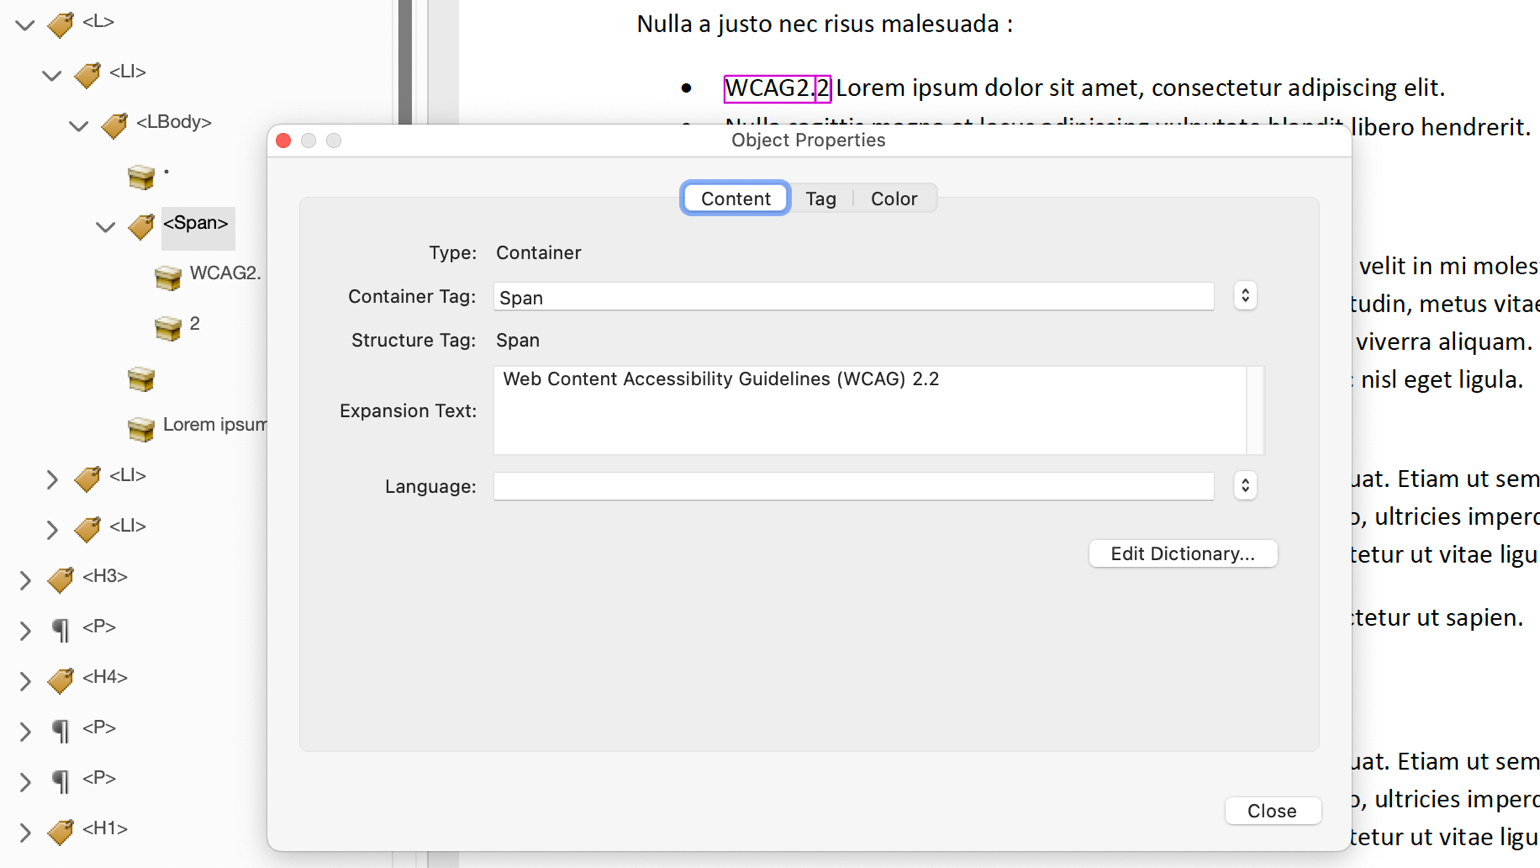The image size is (1540, 868).
Task: Open the Container Tag dropdown
Action: 1244,295
